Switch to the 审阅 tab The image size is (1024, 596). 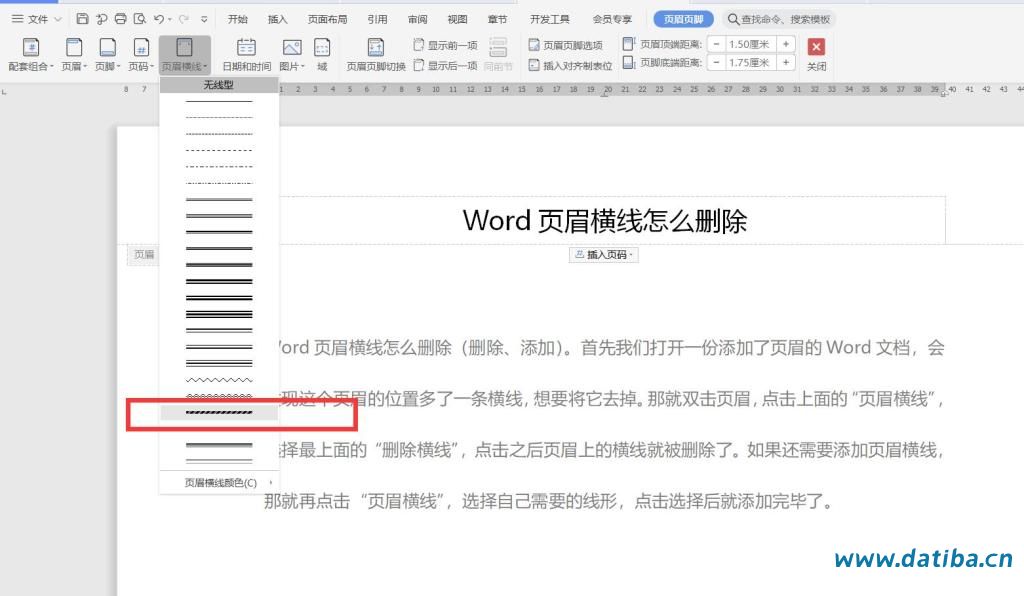tap(417, 19)
